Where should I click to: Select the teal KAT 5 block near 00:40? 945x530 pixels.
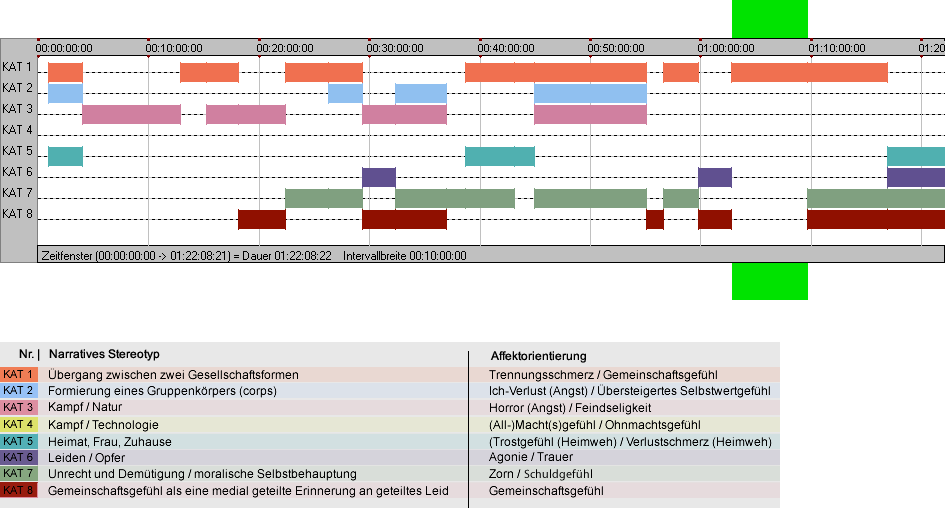coord(500,156)
